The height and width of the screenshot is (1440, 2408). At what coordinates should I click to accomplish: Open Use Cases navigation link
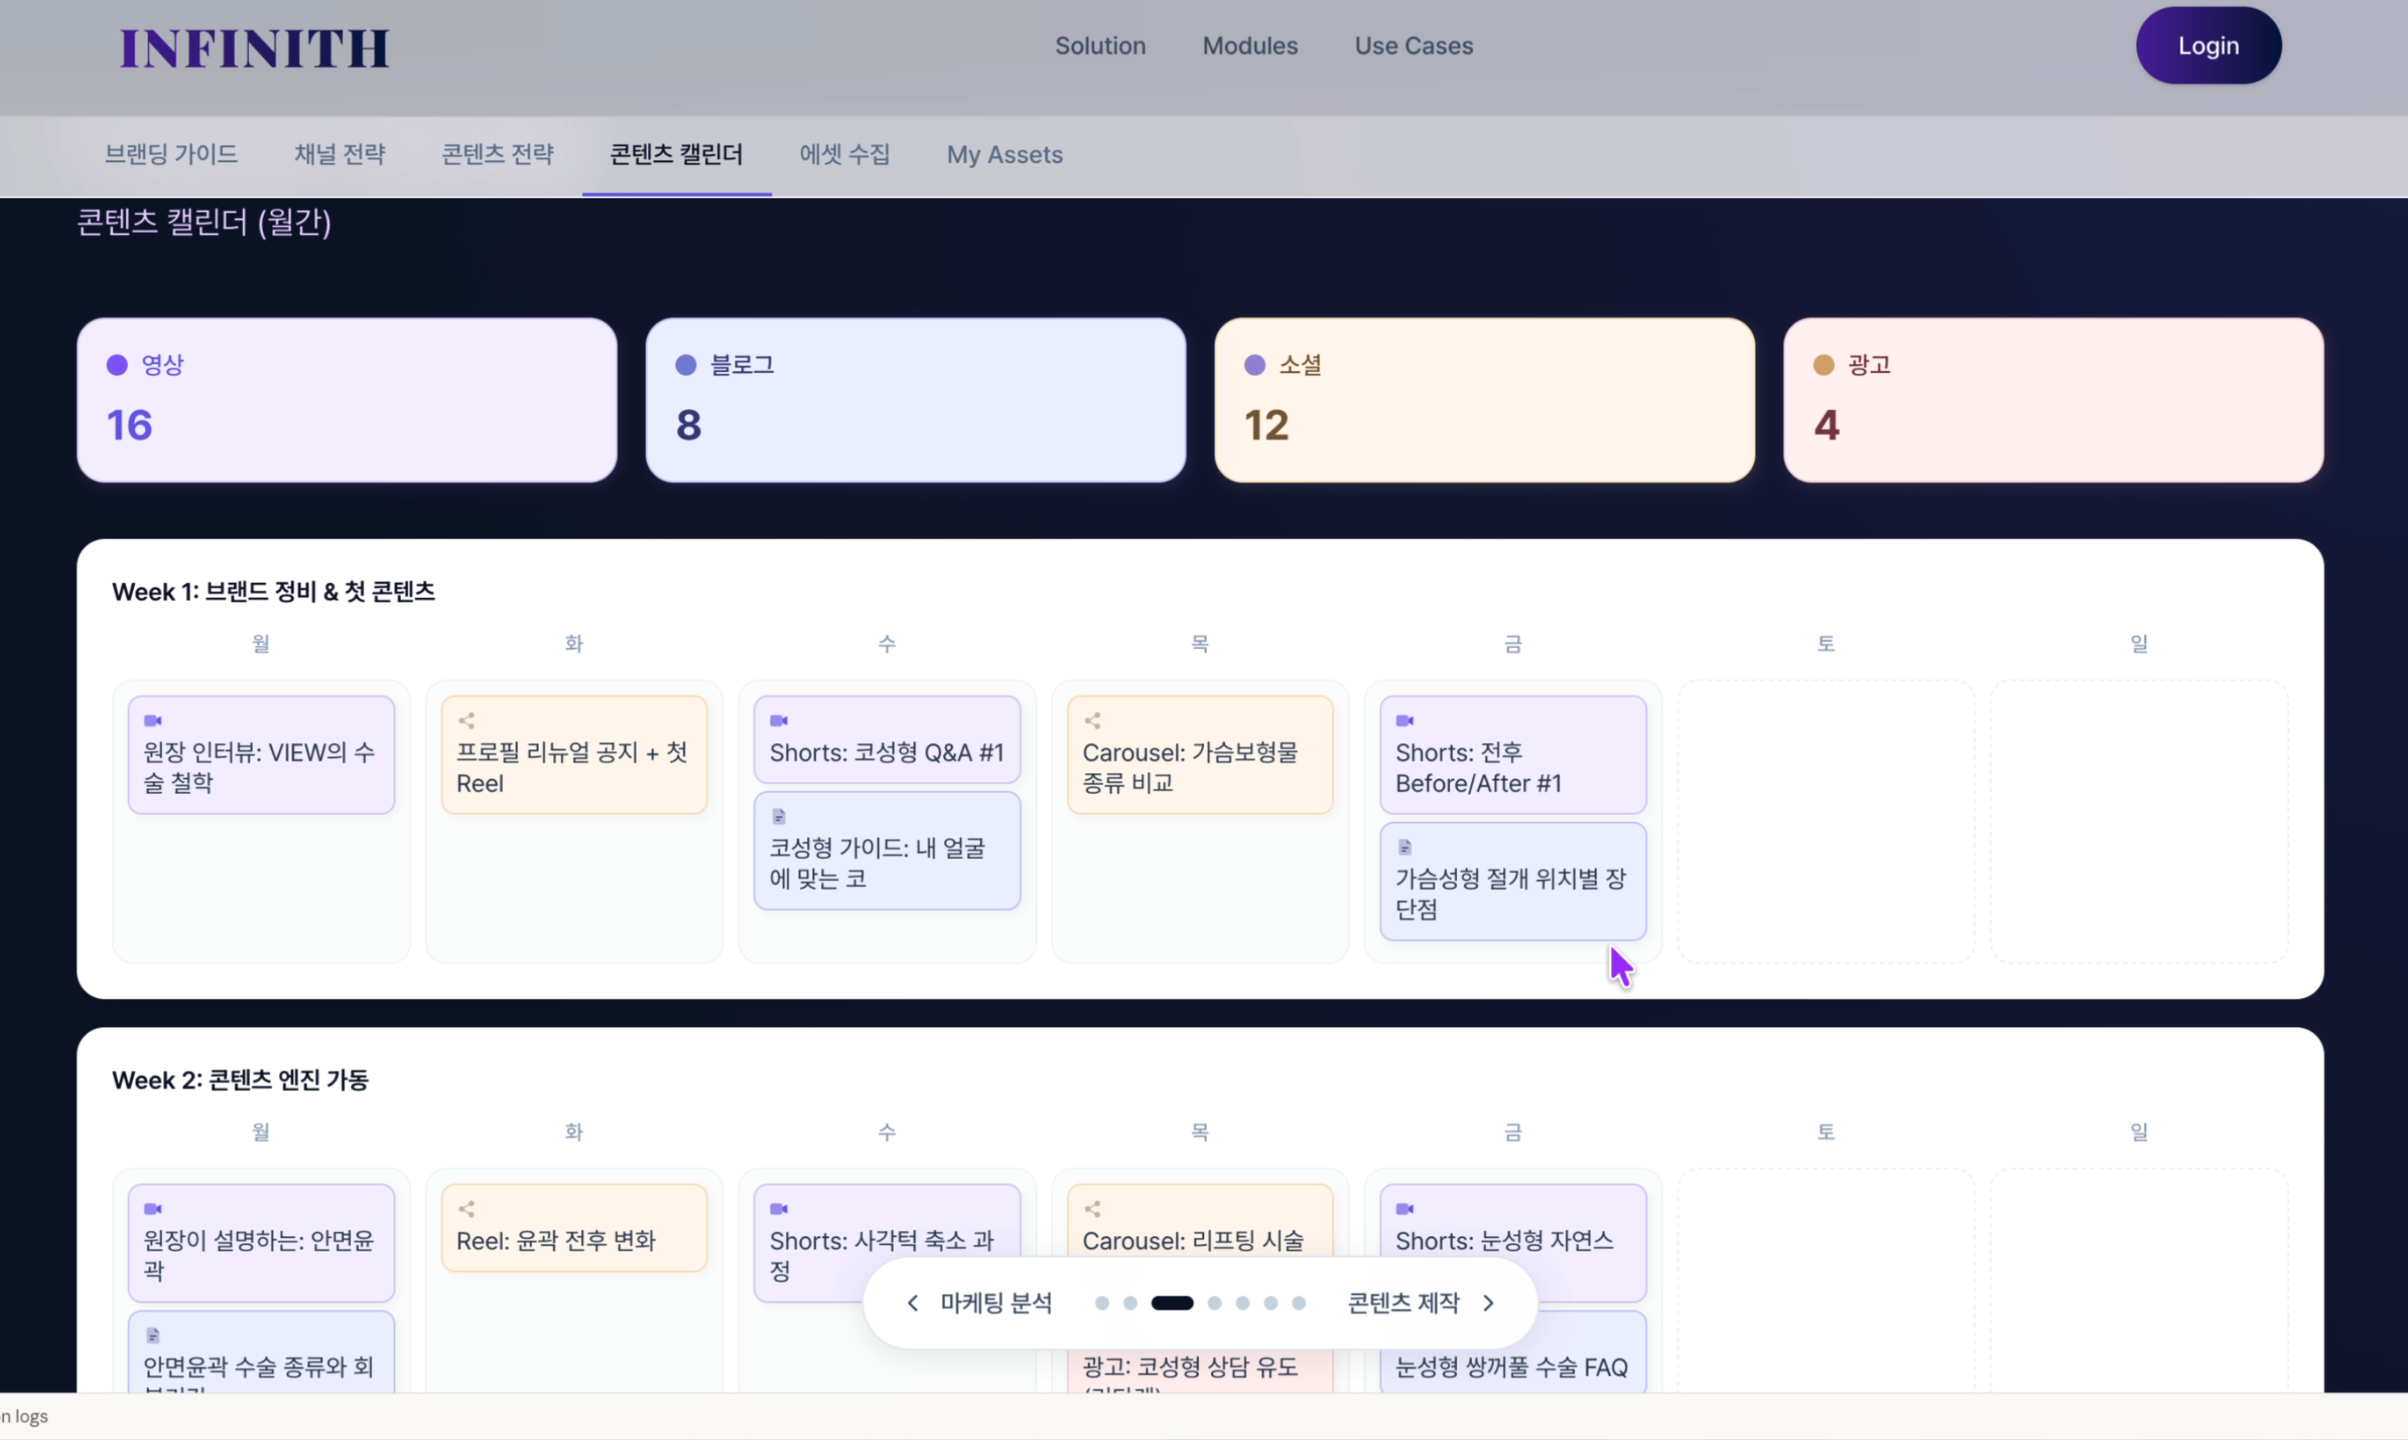[1413, 46]
